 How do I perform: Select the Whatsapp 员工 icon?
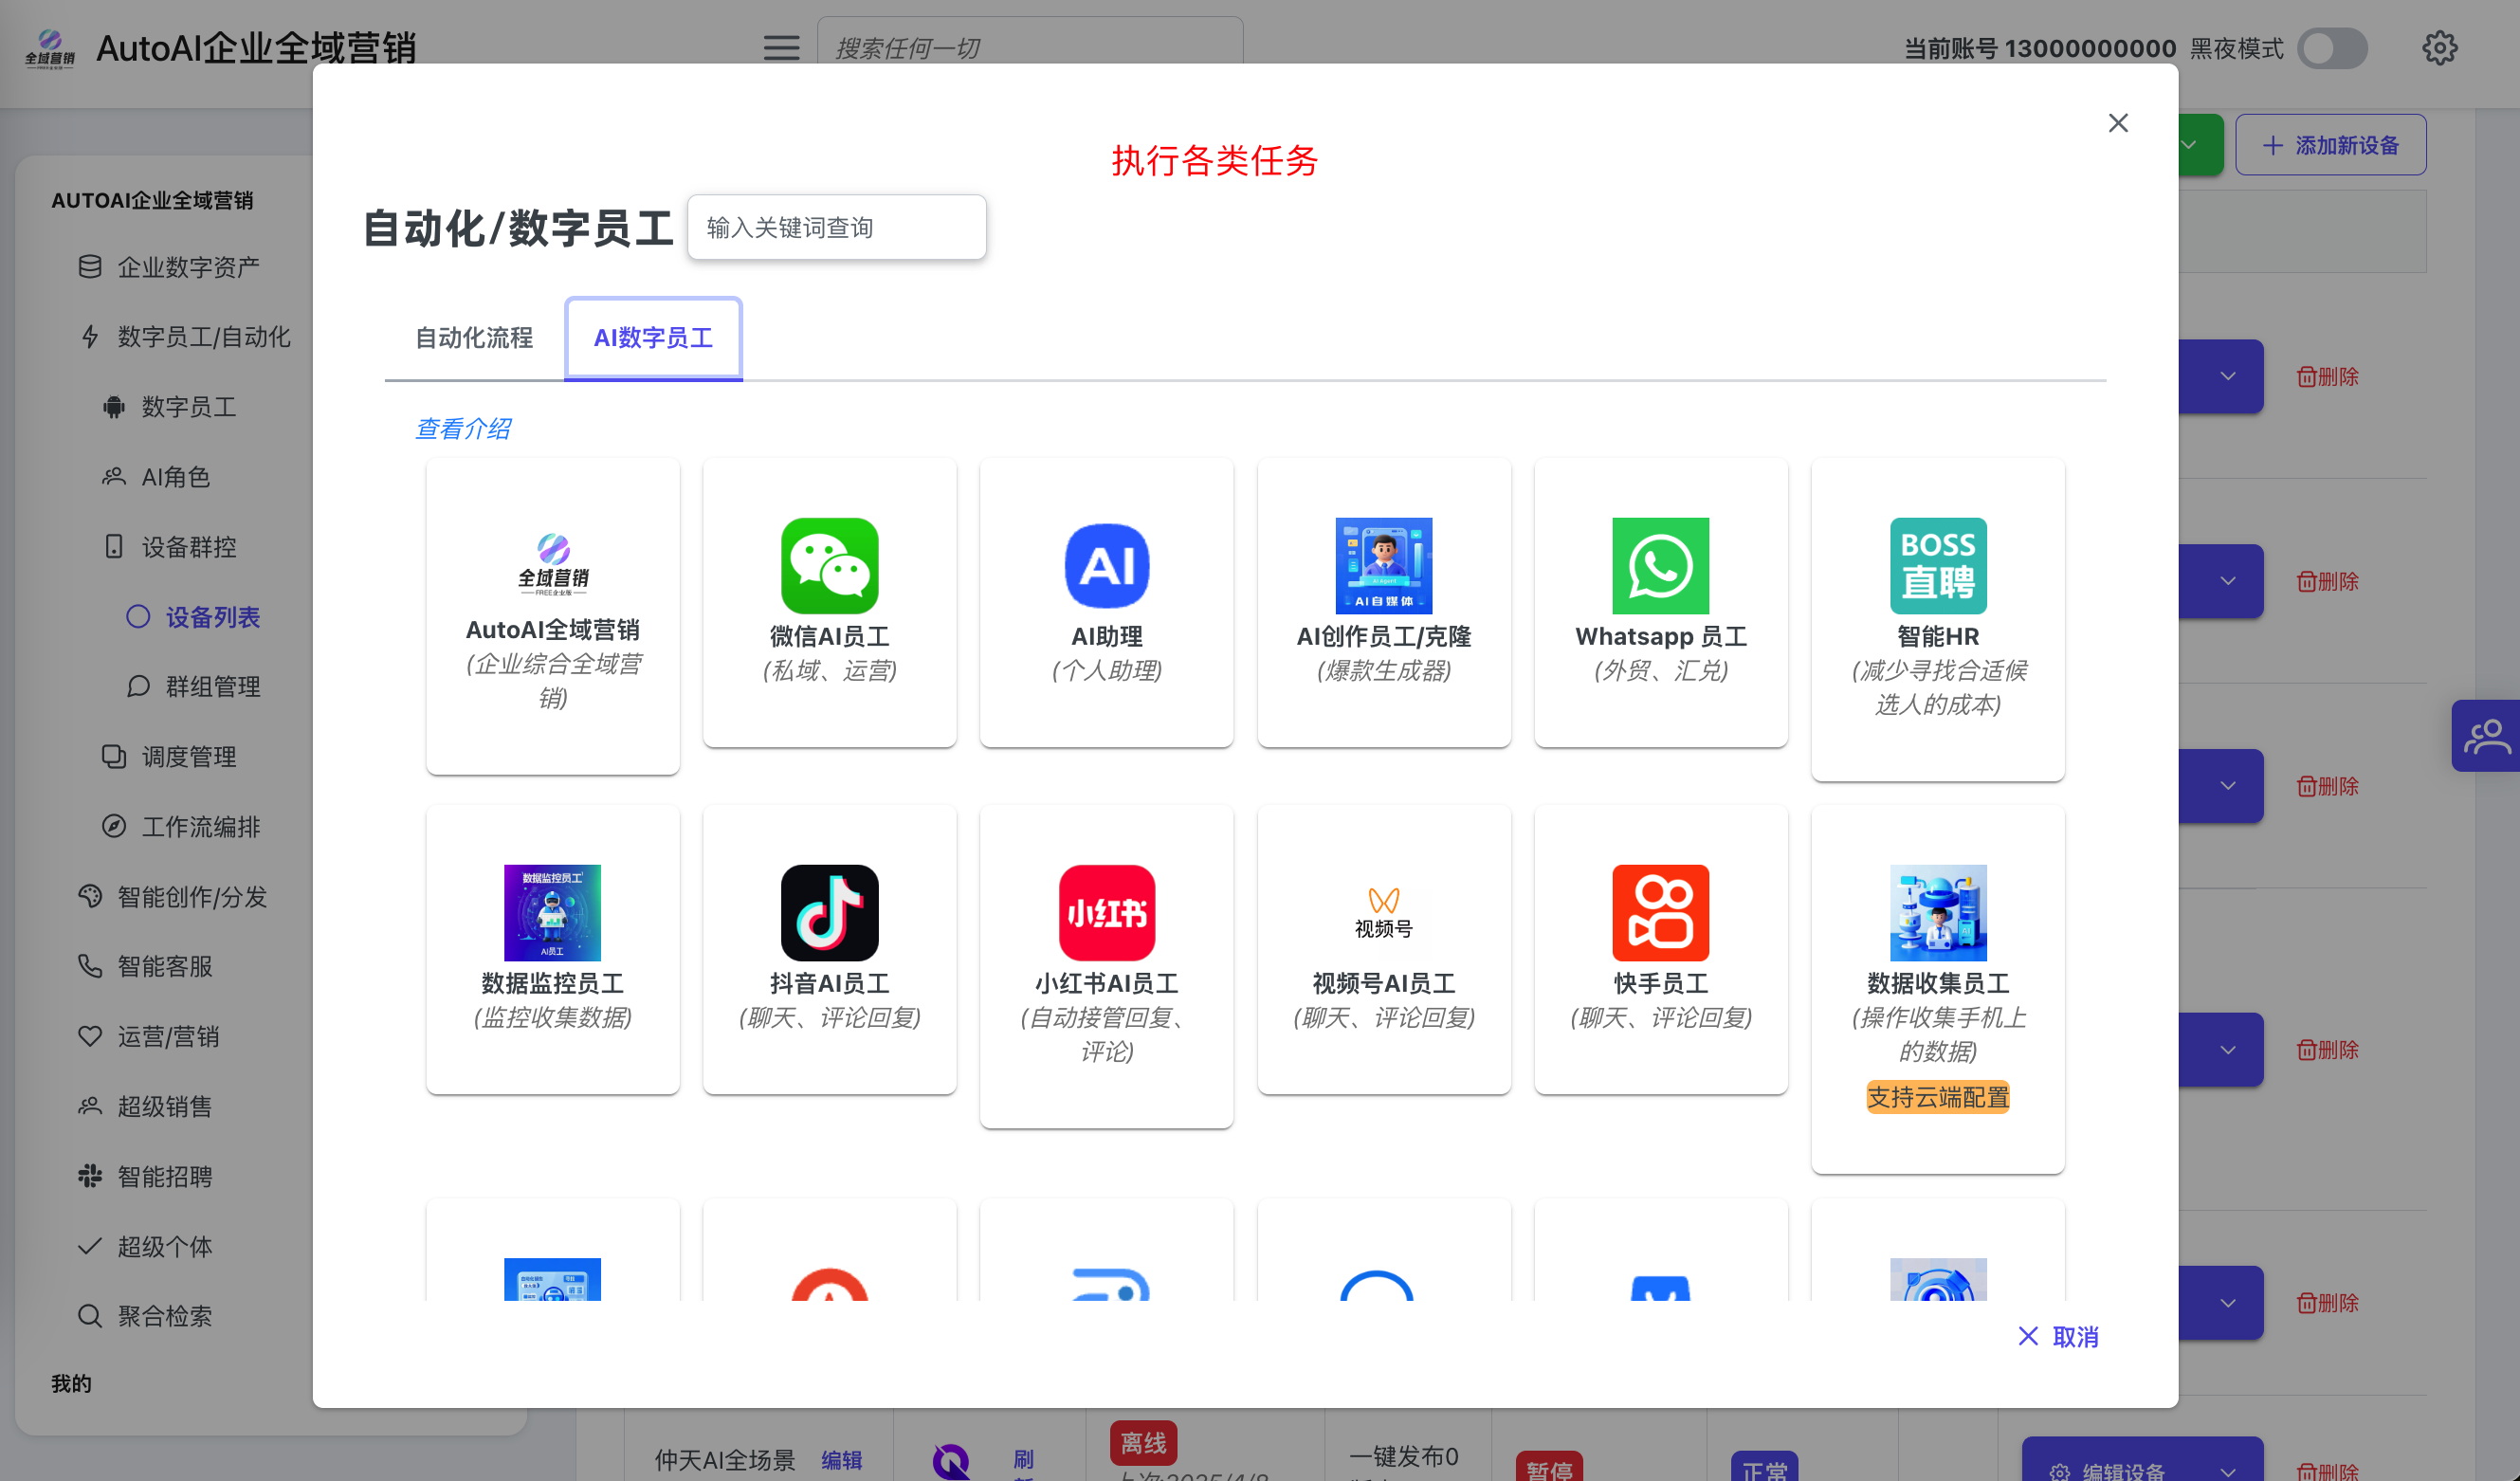1660,565
